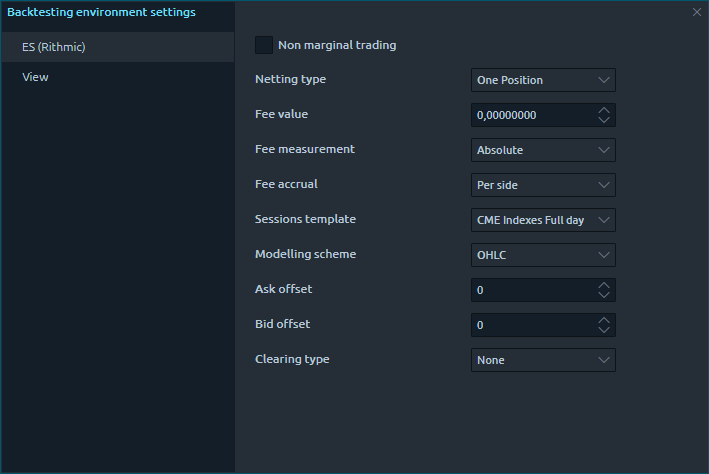709x474 pixels.
Task: Increase Ask offset with up arrow
Action: click(x=603, y=285)
